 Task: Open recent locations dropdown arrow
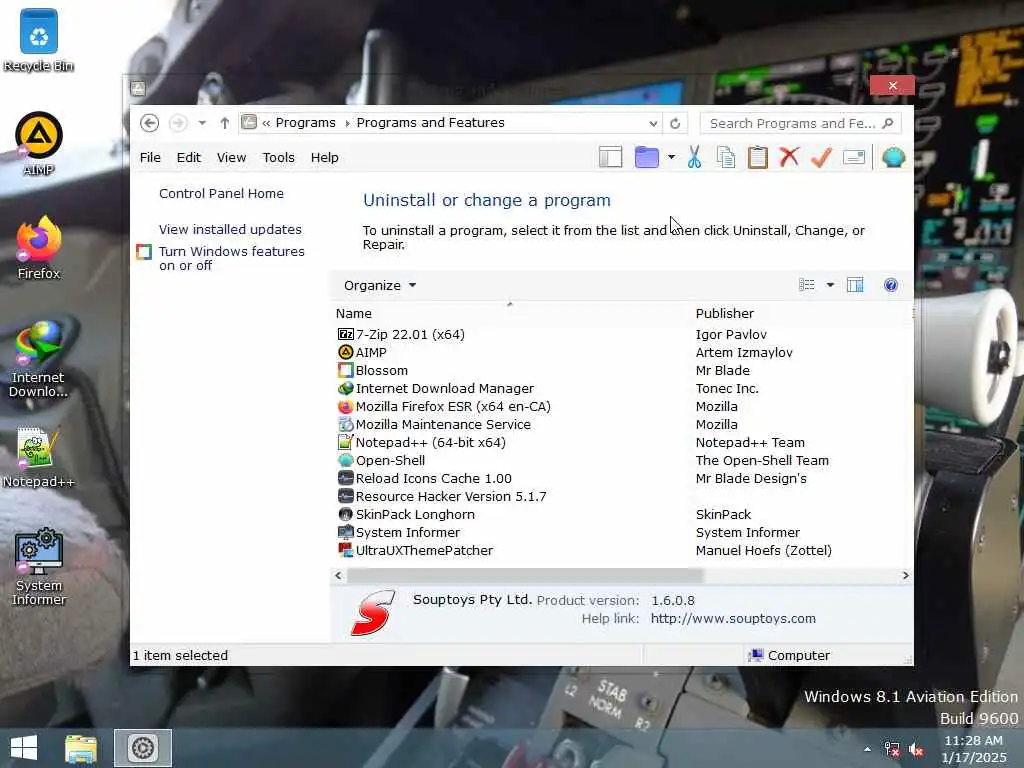[x=202, y=123]
